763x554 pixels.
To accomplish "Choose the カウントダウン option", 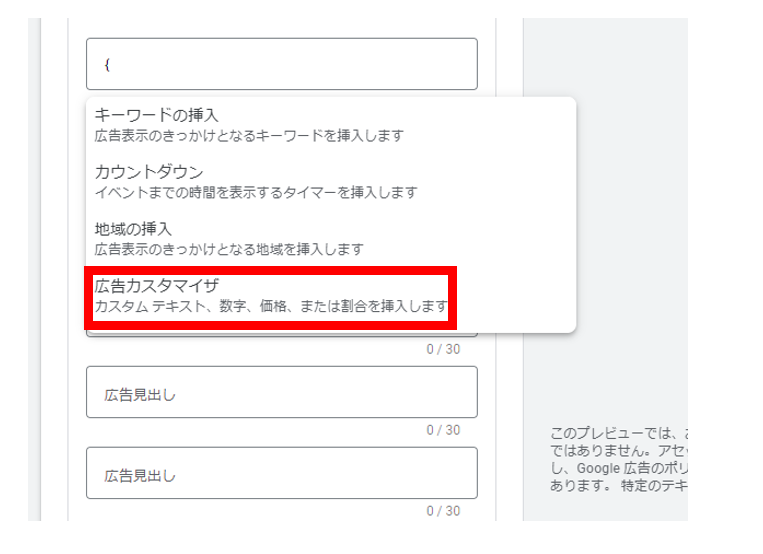I will [331, 182].
